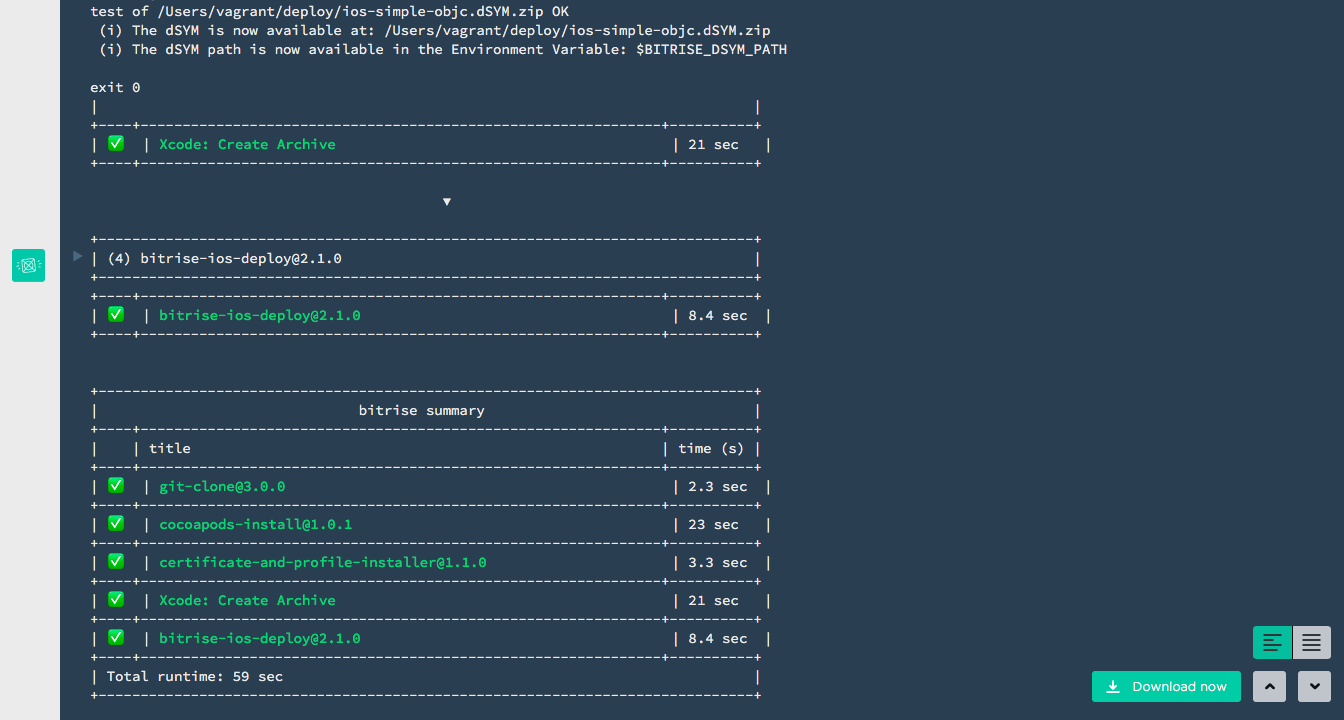This screenshot has width=1344, height=720.
Task: Click the 3.3 sec time for certificate installer
Action: (x=718, y=563)
